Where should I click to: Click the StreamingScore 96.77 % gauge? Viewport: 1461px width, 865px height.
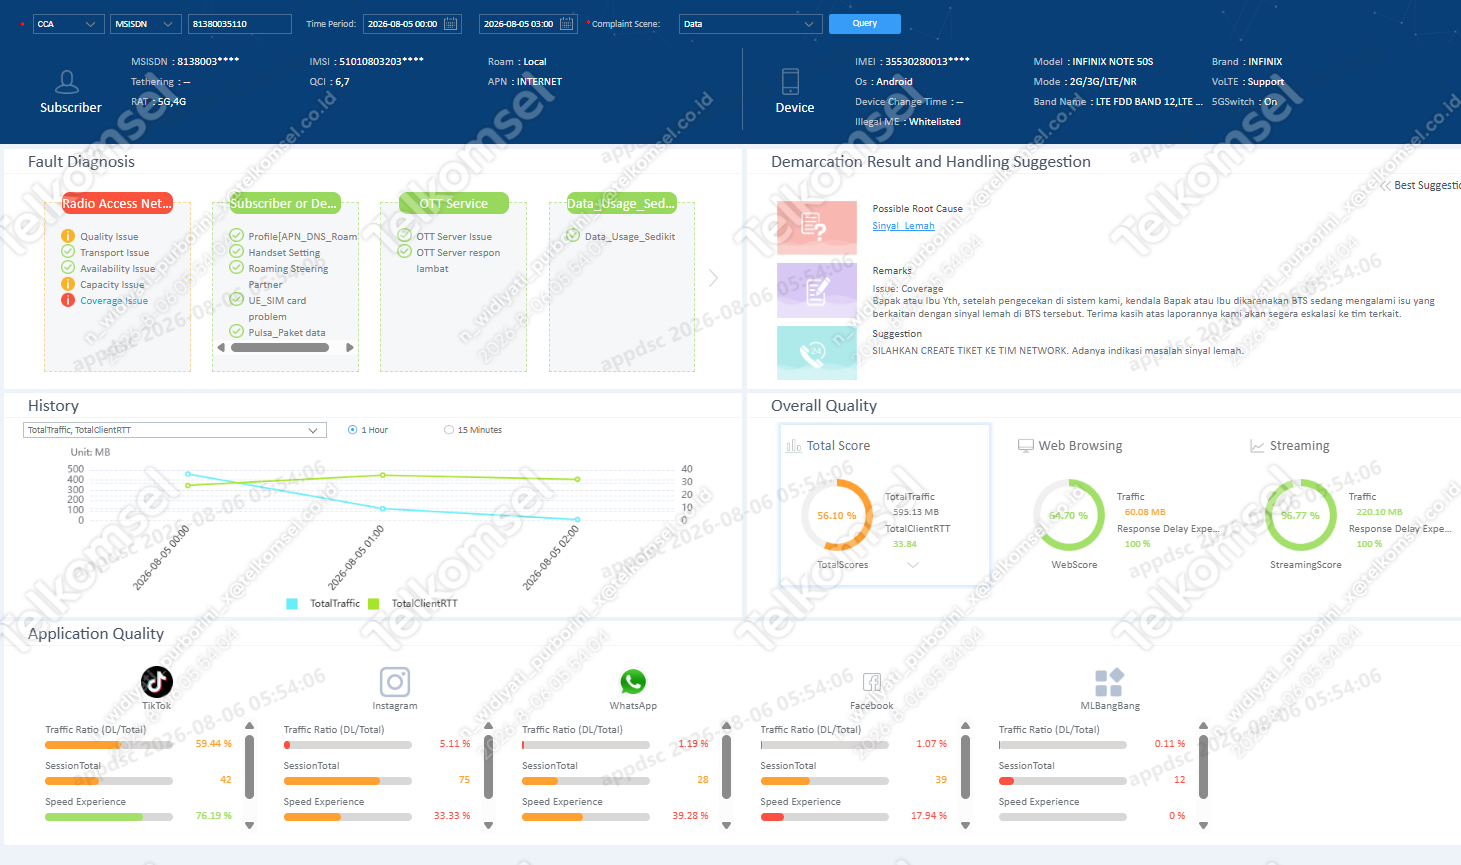coord(1301,516)
